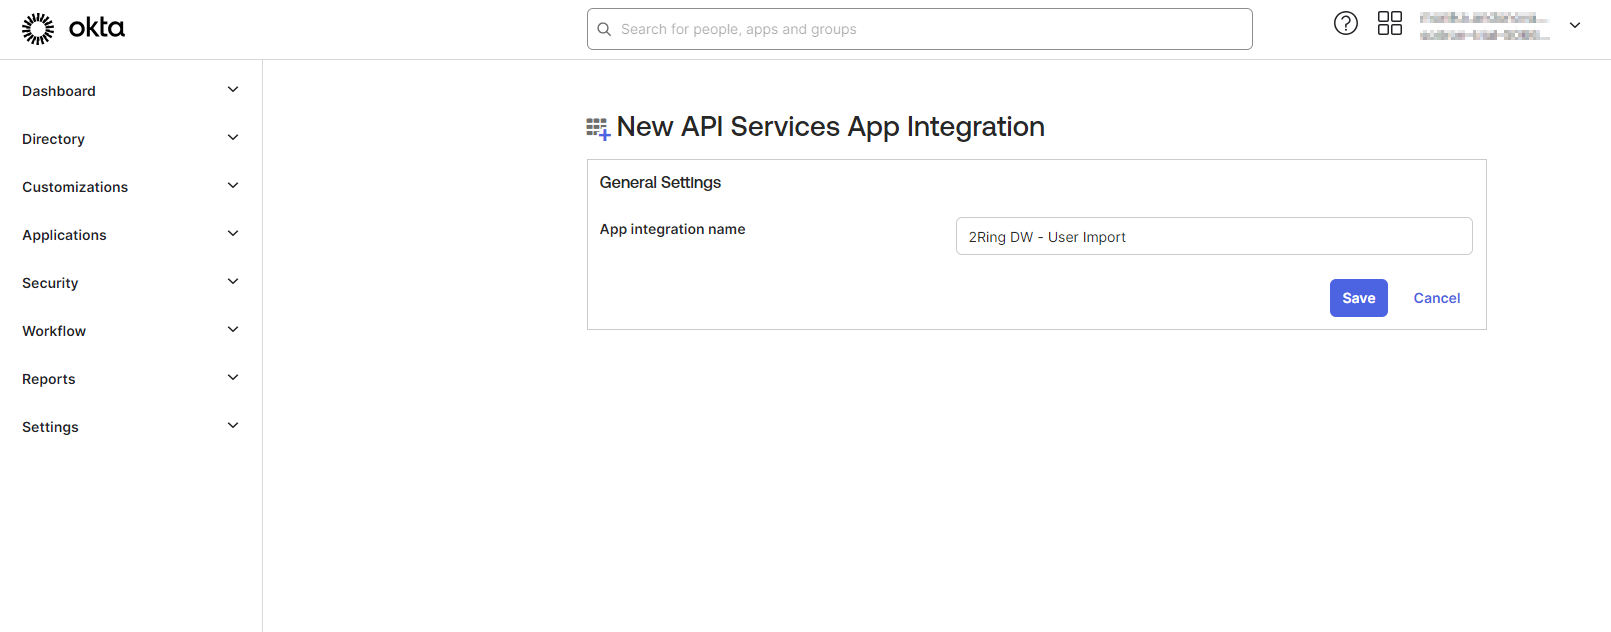Viewport: 1611px width, 632px height.
Task: Expand the Customizations chevron
Action: (233, 186)
